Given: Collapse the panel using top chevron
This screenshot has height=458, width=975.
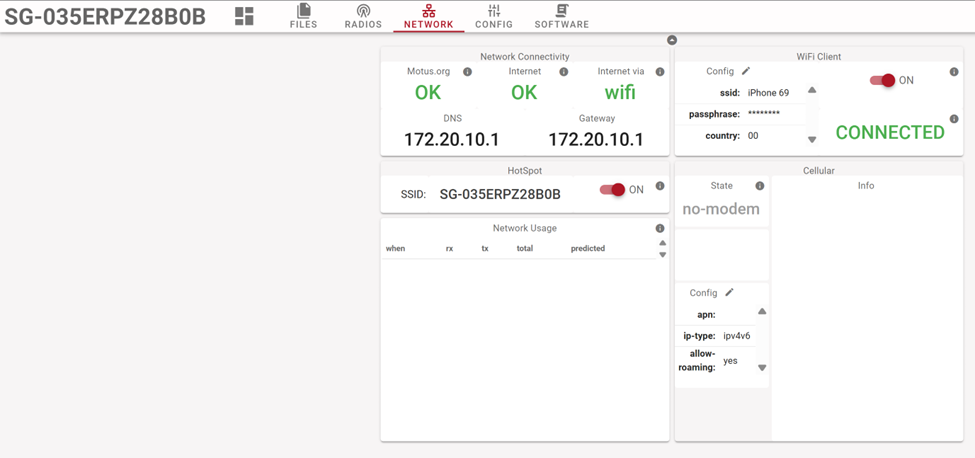Looking at the screenshot, I should (x=672, y=40).
